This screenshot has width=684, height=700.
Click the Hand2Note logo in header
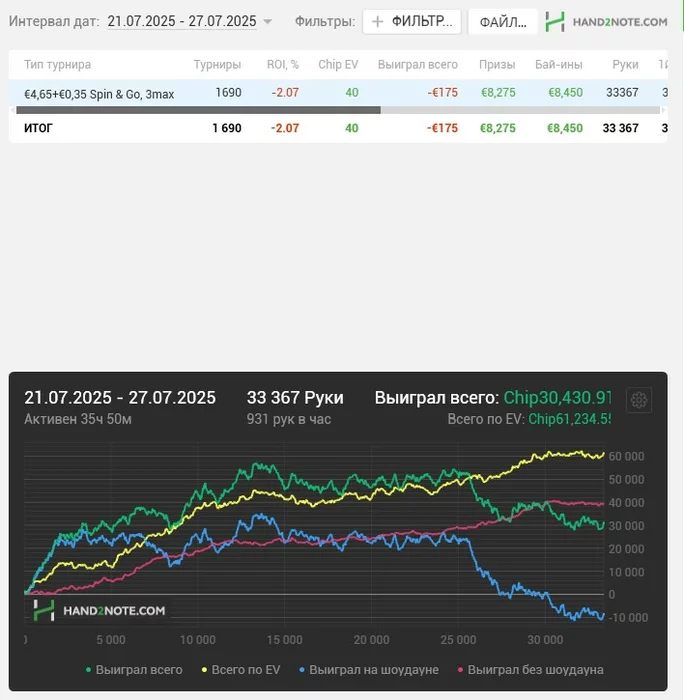click(x=607, y=22)
